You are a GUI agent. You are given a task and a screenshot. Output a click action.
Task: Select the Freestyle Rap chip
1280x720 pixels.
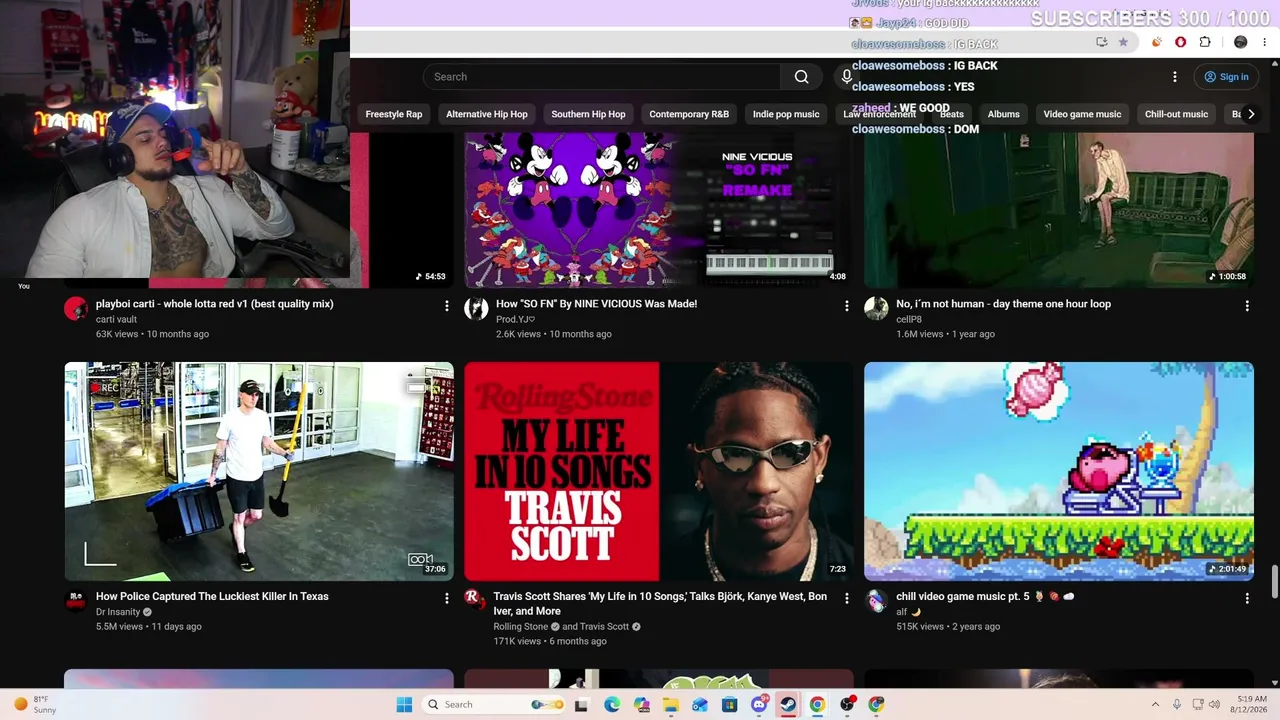click(x=394, y=114)
